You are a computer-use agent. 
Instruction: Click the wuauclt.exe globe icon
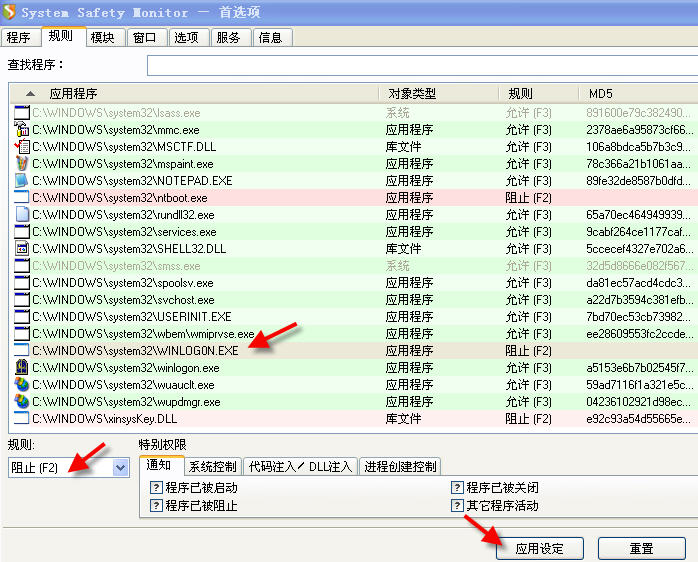[x=21, y=384]
